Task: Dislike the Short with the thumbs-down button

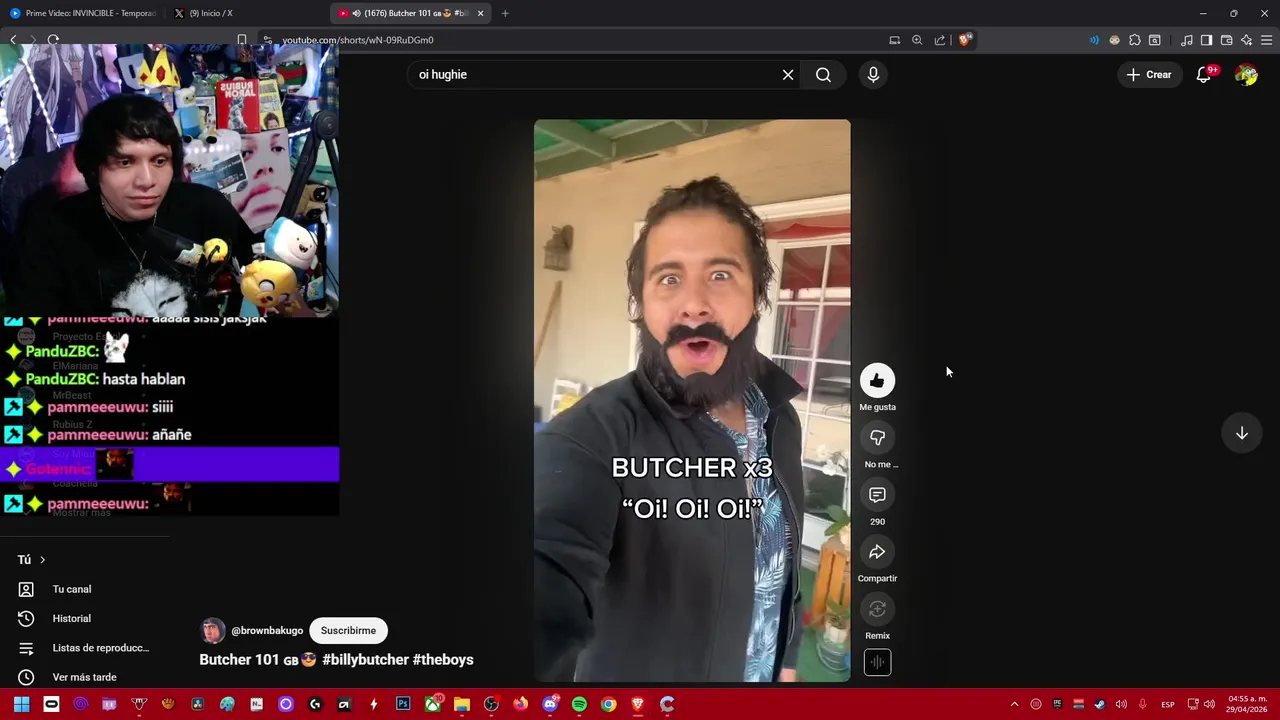Action: coord(877,437)
